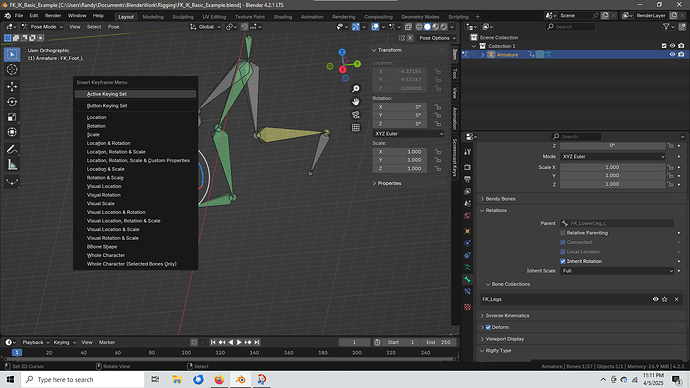Viewport: 690px width, 388px height.
Task: Select the Select Box tool
Action: coord(12,54)
